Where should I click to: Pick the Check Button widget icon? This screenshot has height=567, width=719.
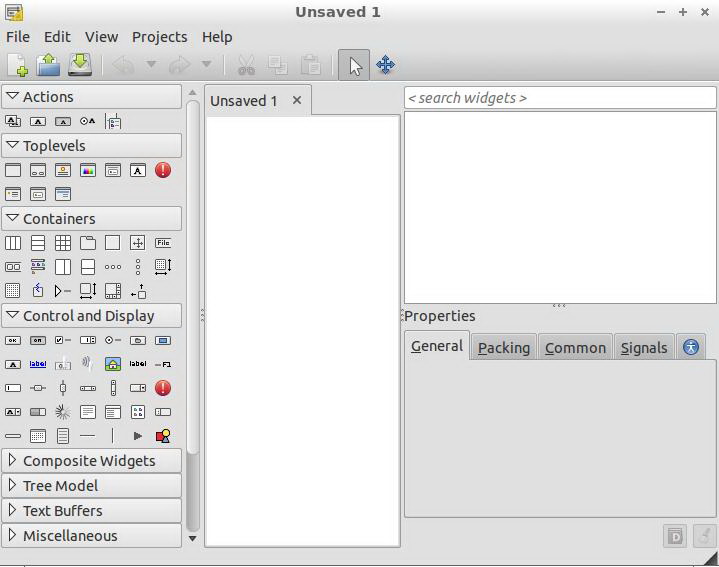tap(63, 340)
